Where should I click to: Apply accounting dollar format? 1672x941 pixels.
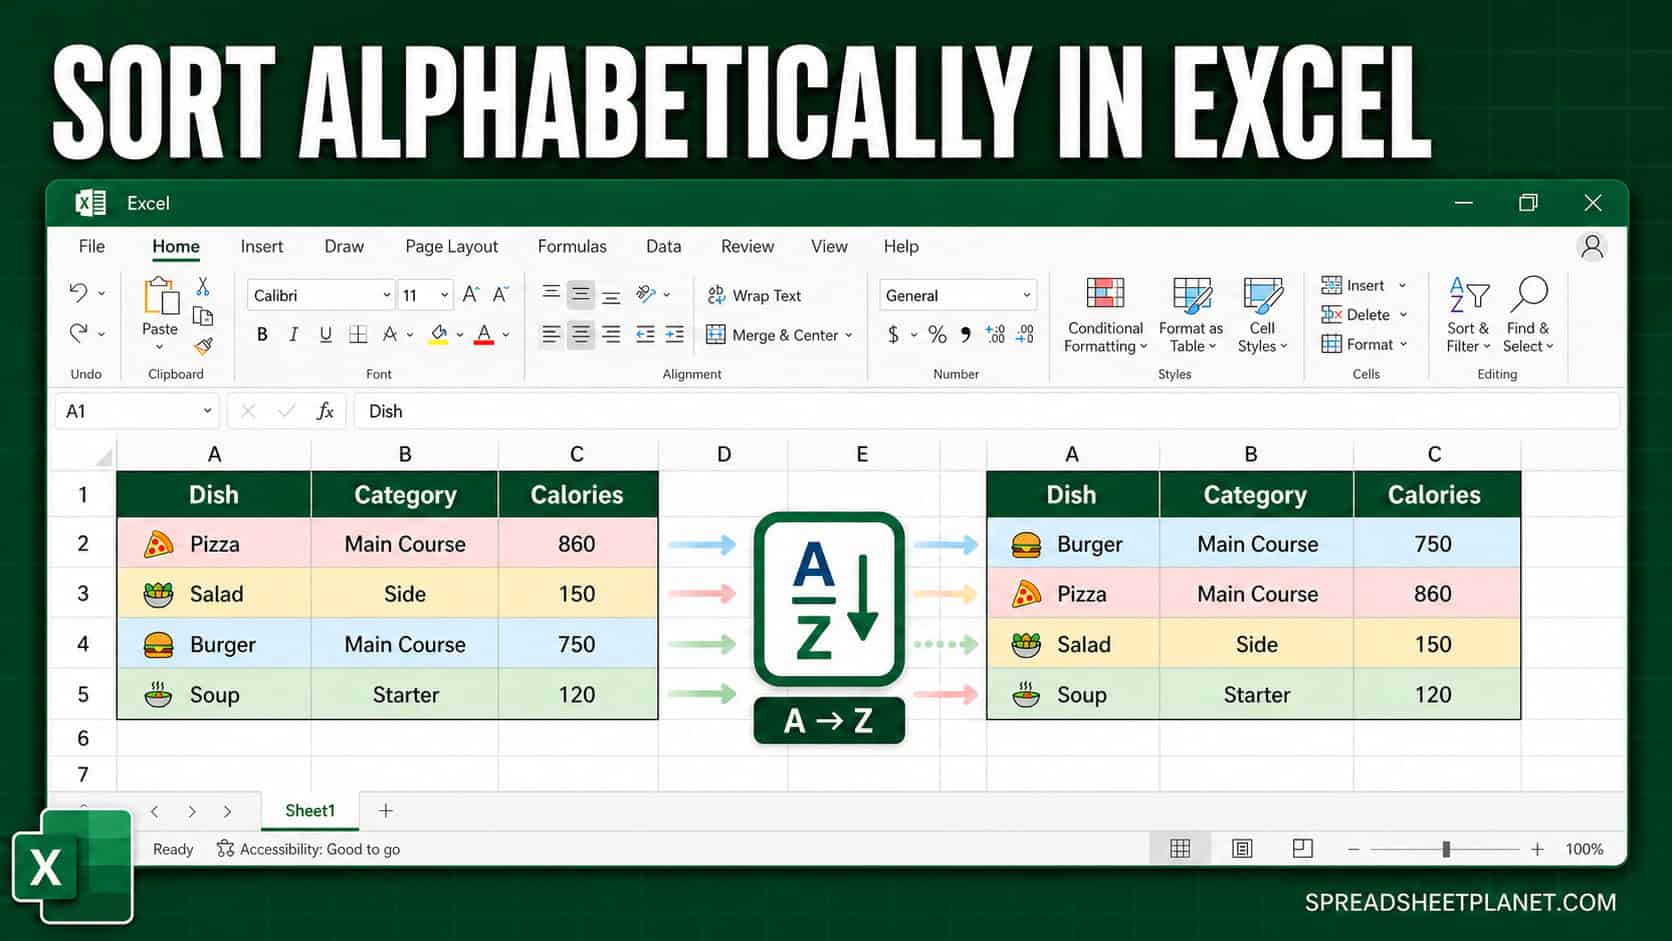click(x=893, y=335)
